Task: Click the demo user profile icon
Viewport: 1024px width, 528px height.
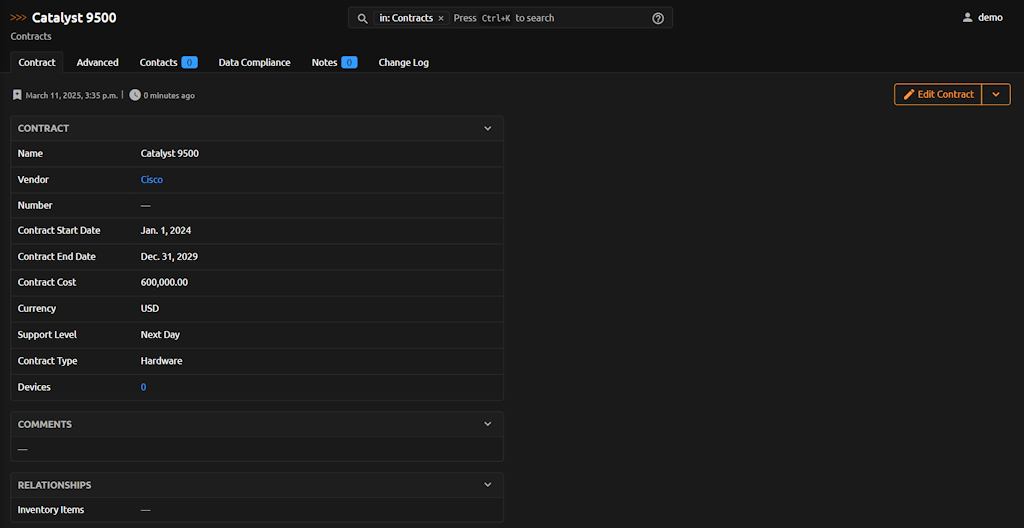Action: click(x=967, y=18)
